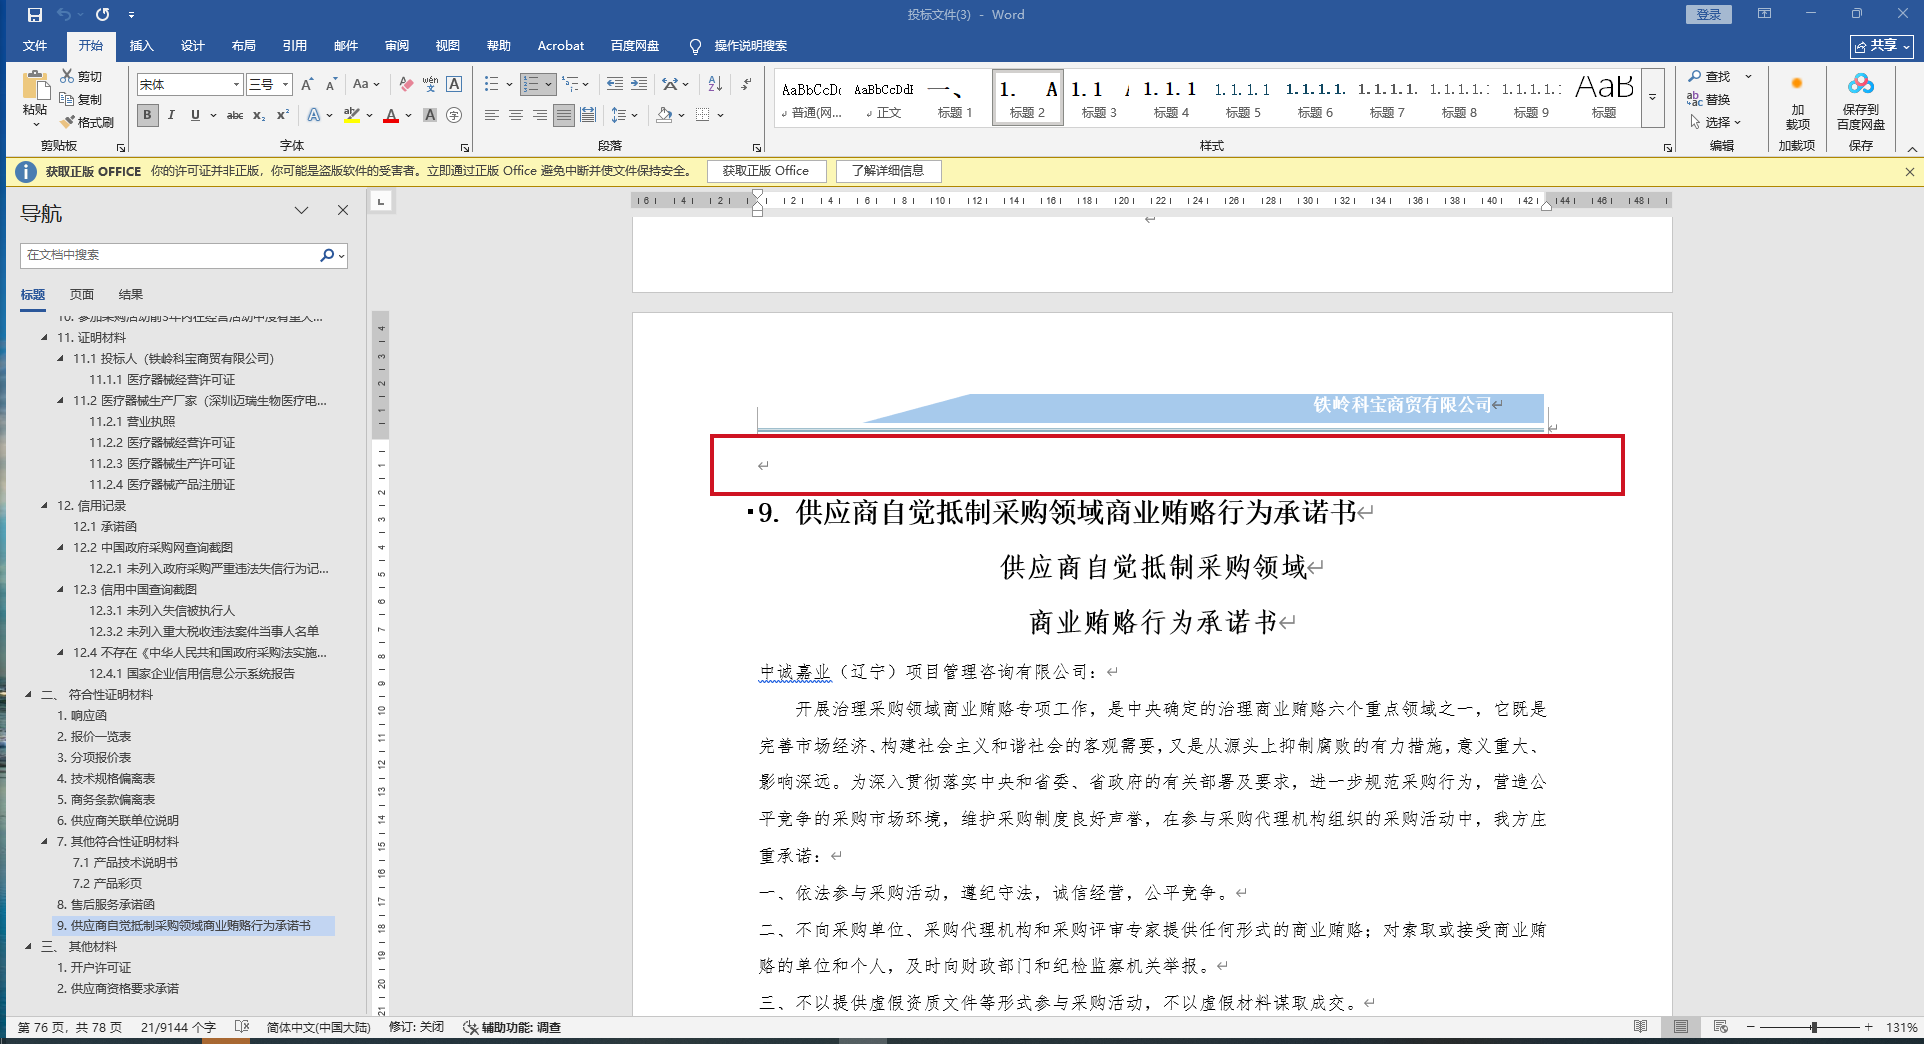
Task: Expand the styles gallery list
Action: [1653, 97]
